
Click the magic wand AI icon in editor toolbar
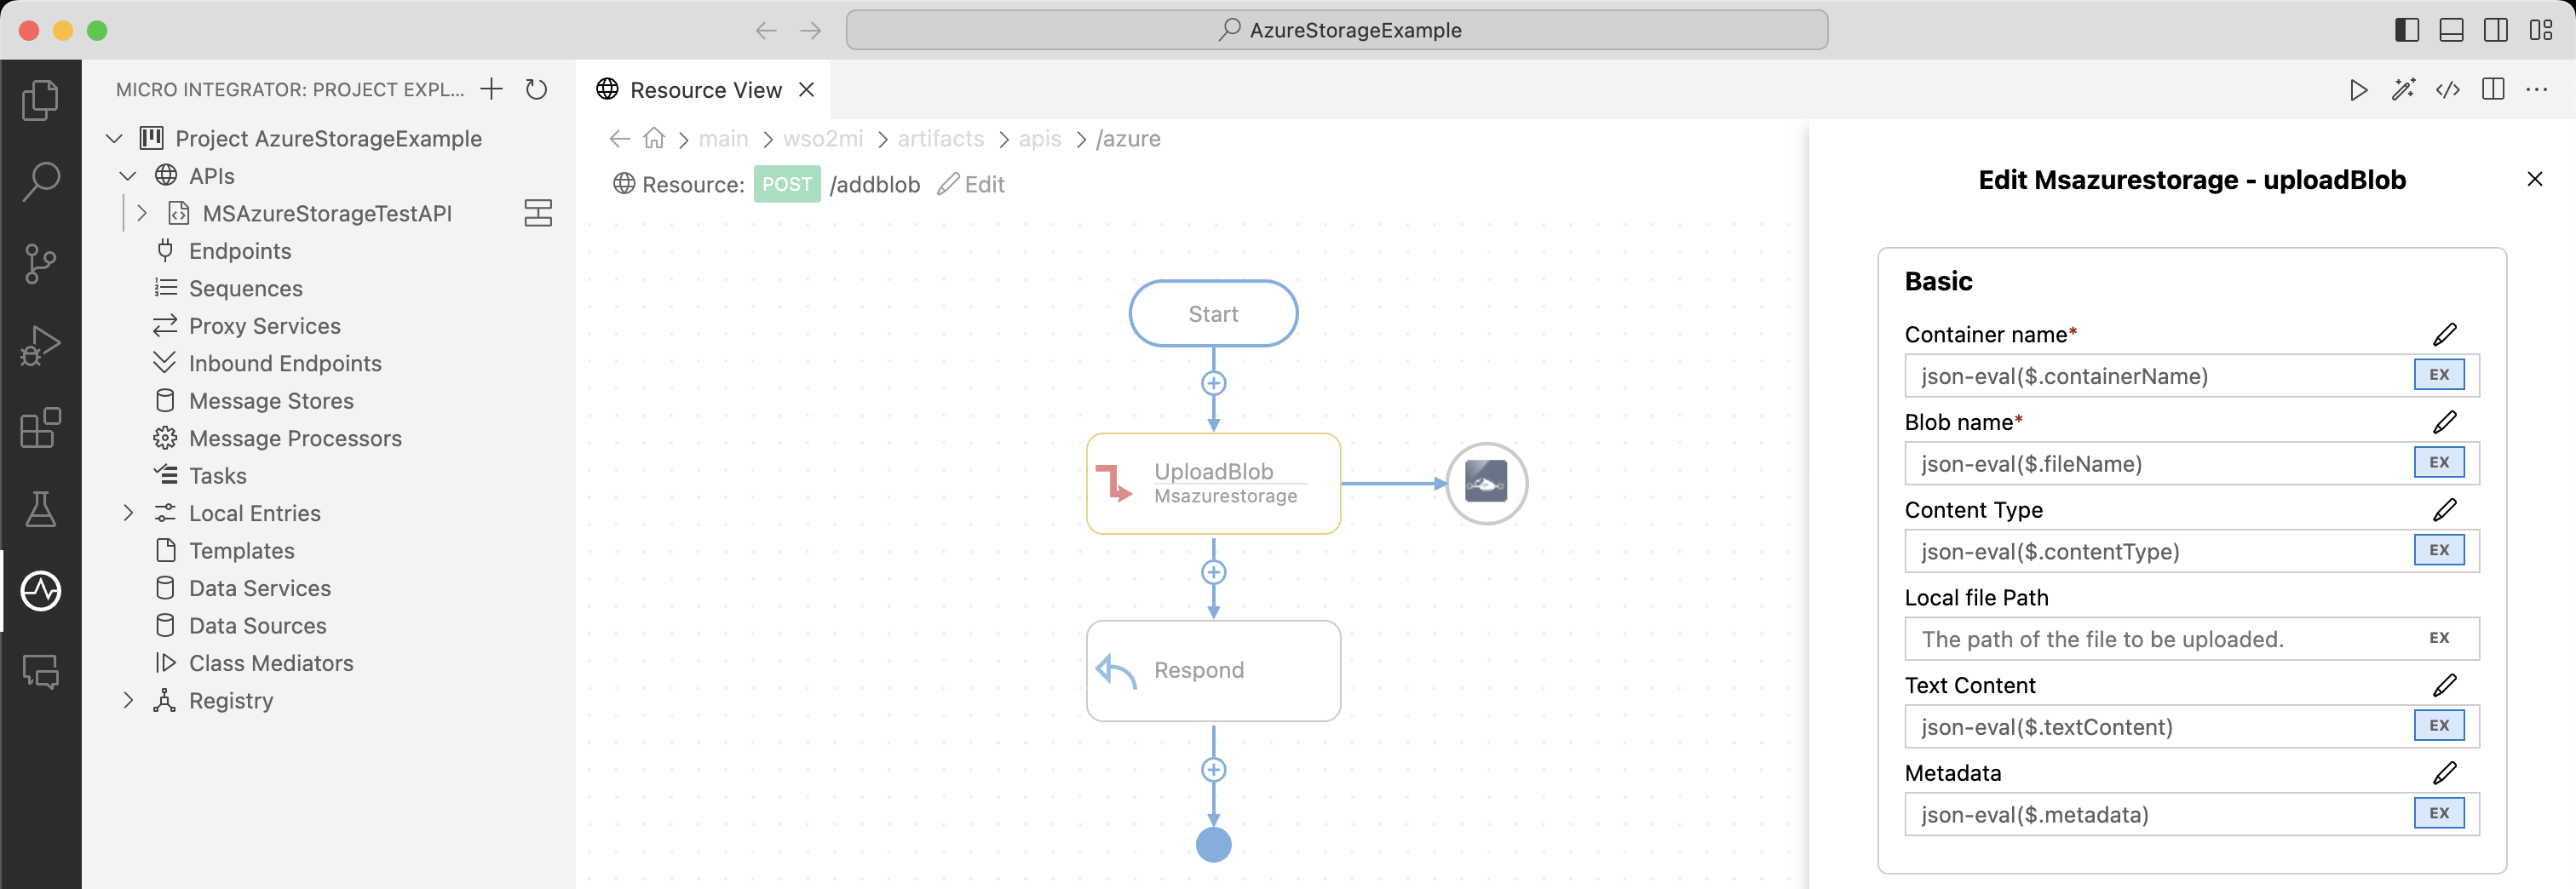[2403, 90]
